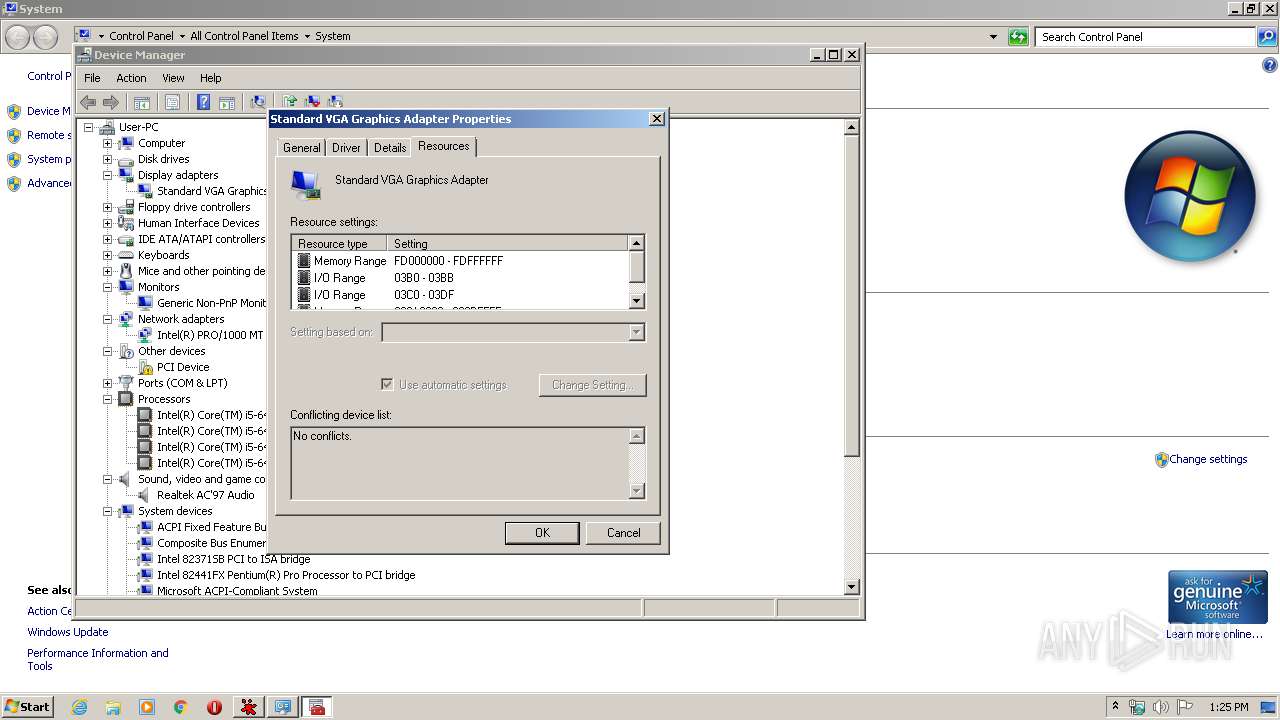
Task: Click the Control Panel help icon
Action: (1270, 66)
